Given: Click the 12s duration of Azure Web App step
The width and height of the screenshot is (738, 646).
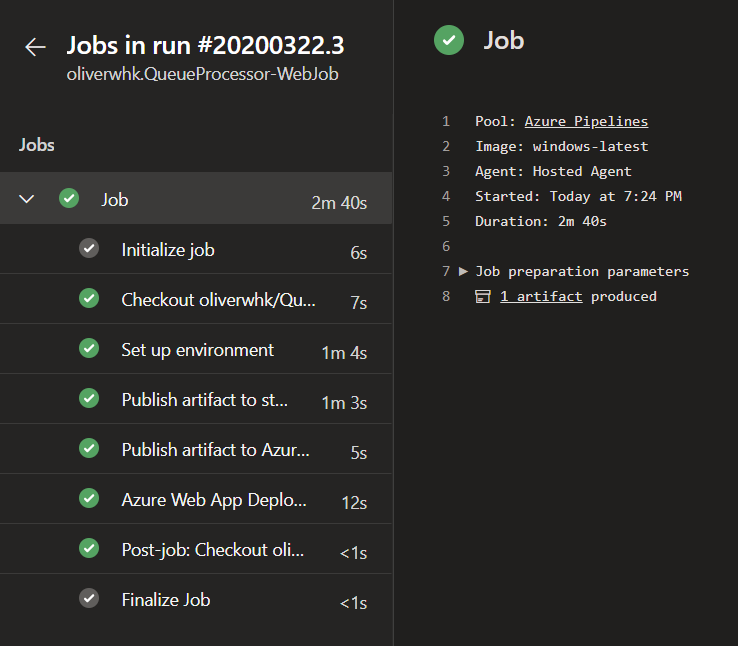Looking at the screenshot, I should pos(354,502).
